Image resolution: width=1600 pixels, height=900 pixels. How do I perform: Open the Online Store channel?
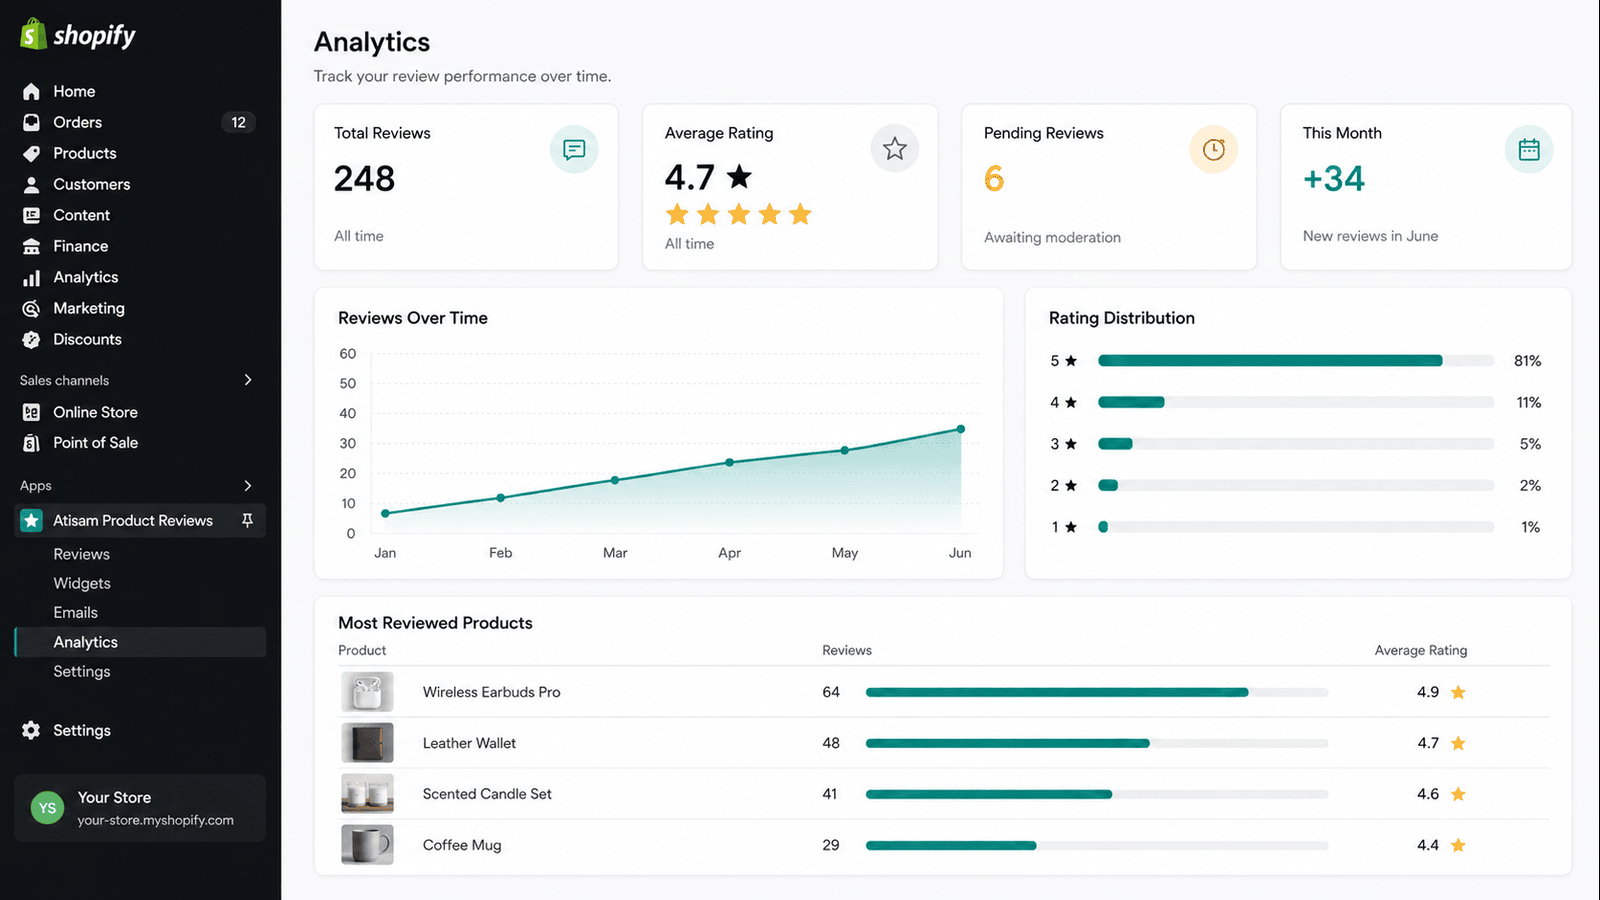[x=95, y=412]
